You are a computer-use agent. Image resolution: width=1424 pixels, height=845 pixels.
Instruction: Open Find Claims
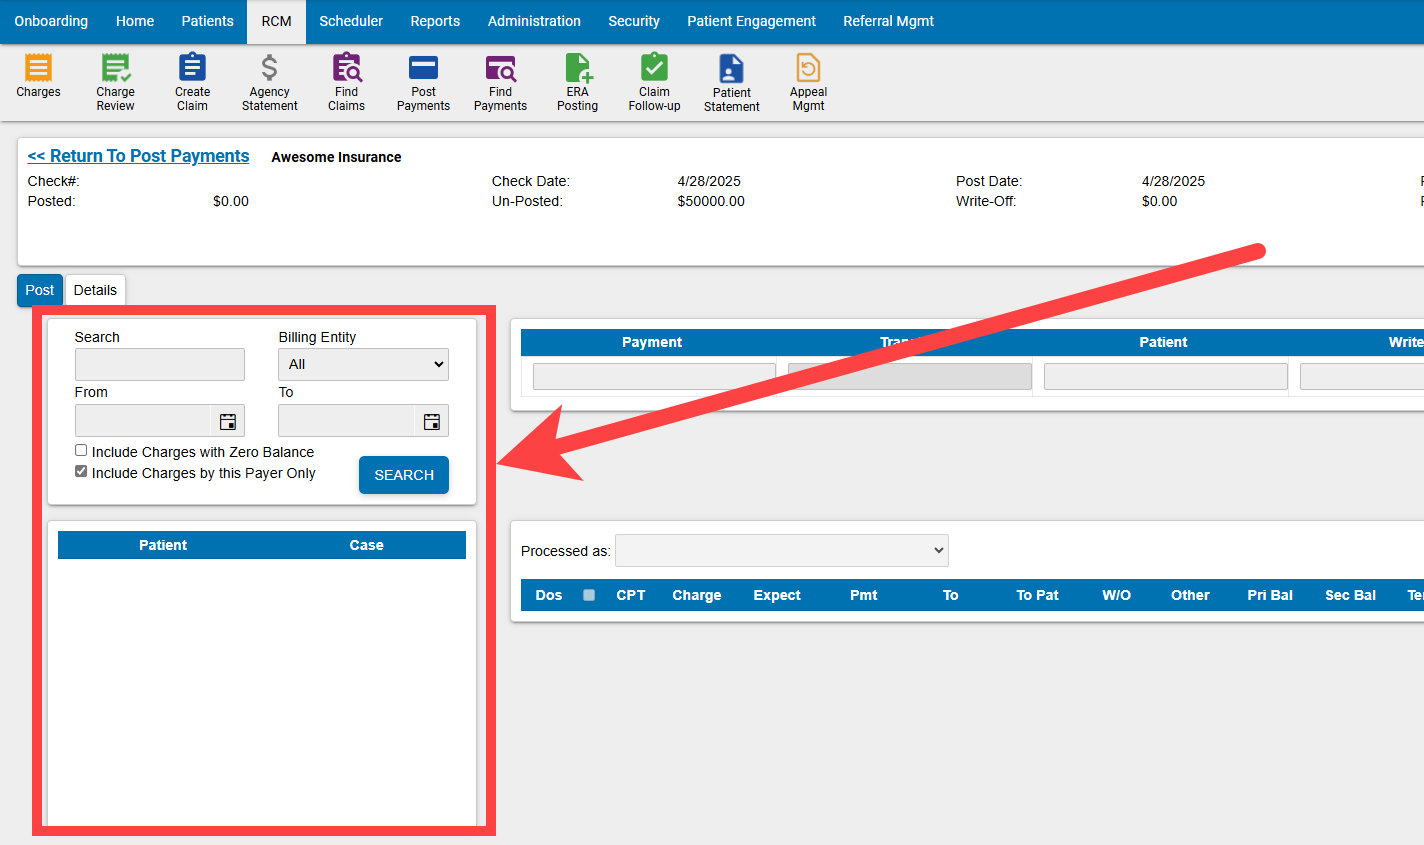tap(346, 80)
